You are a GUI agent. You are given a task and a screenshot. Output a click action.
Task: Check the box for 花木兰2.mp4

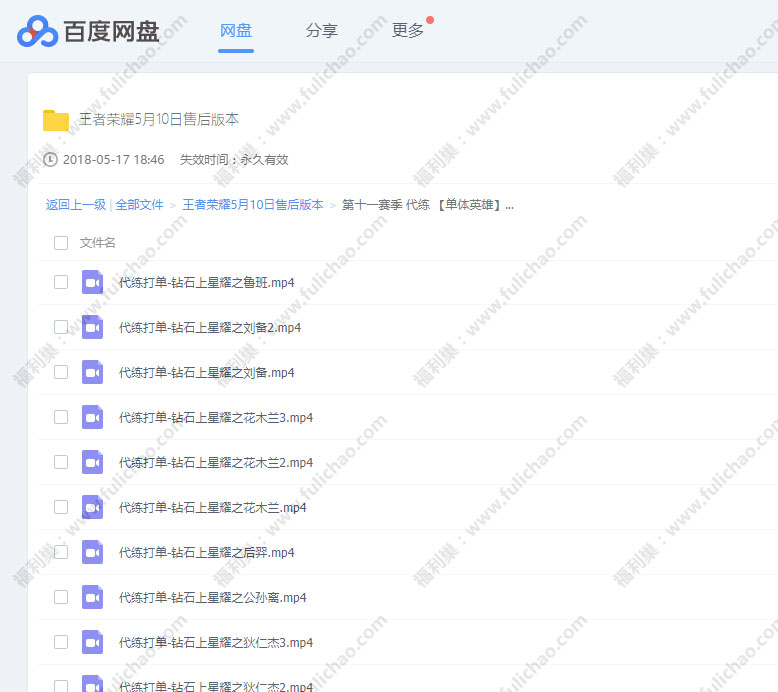tap(61, 462)
